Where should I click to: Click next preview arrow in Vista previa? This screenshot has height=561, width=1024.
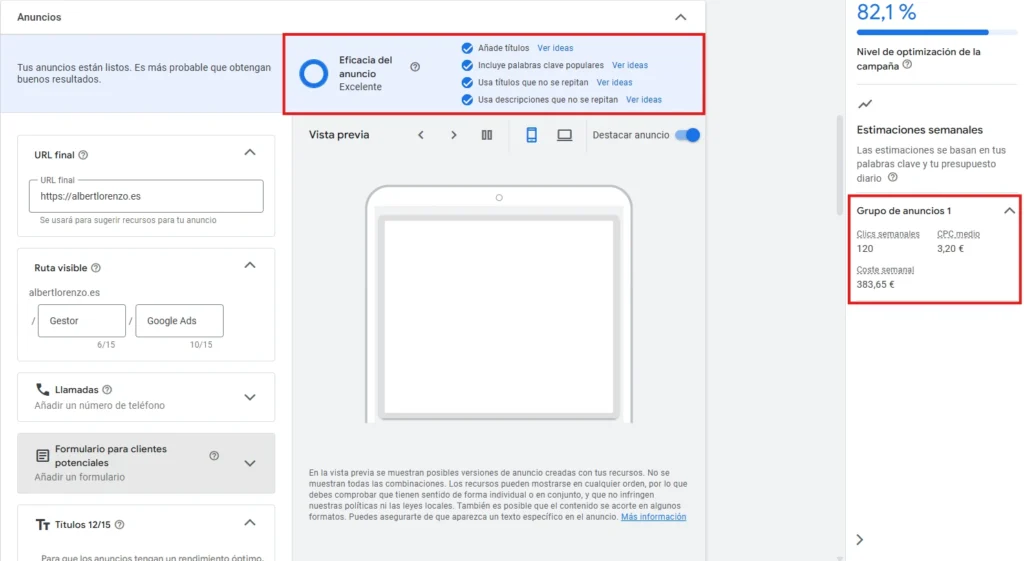(x=454, y=135)
